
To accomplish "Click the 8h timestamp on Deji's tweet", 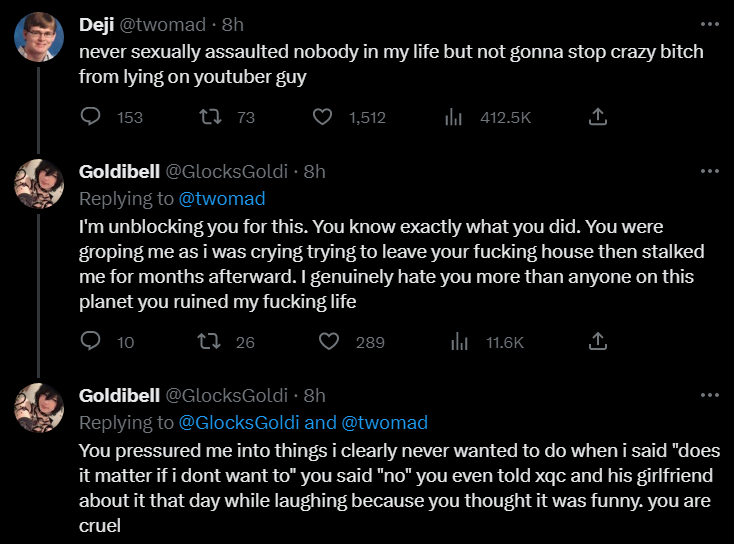I will 233,24.
